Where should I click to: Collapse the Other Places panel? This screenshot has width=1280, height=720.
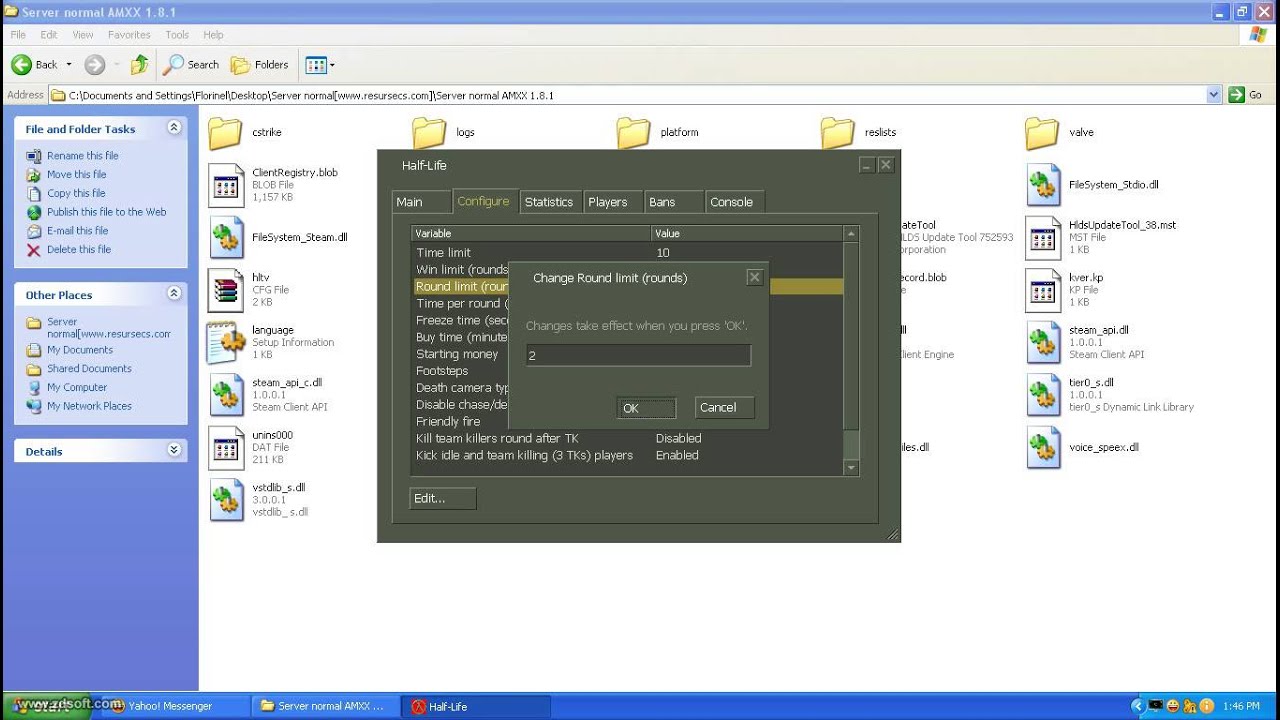tap(174, 294)
